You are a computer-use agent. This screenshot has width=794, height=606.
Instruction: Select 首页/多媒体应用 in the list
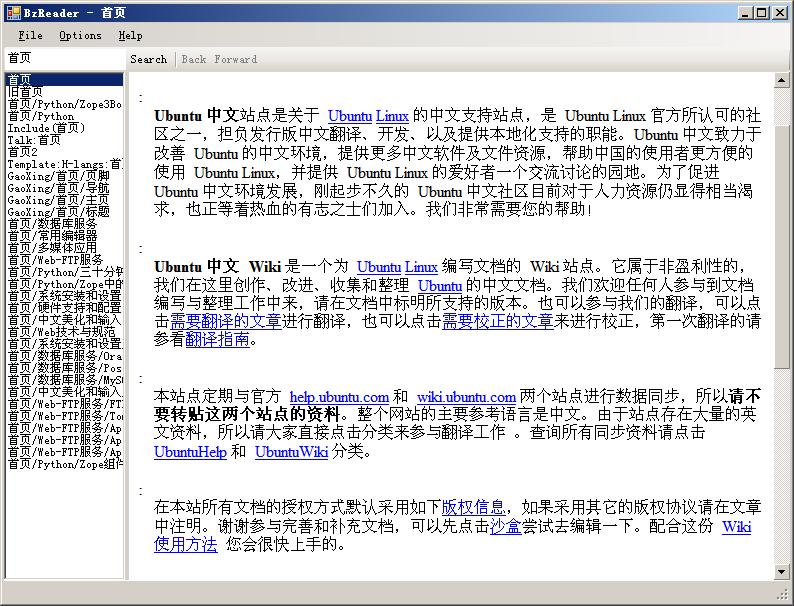(64, 248)
